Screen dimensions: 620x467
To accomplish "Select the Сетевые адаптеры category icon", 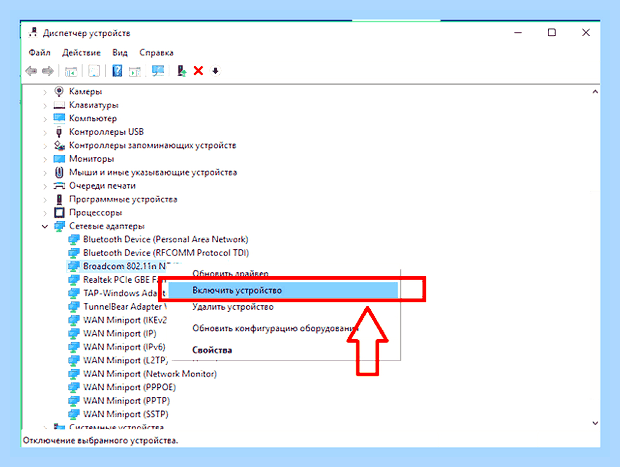I will pos(59,226).
